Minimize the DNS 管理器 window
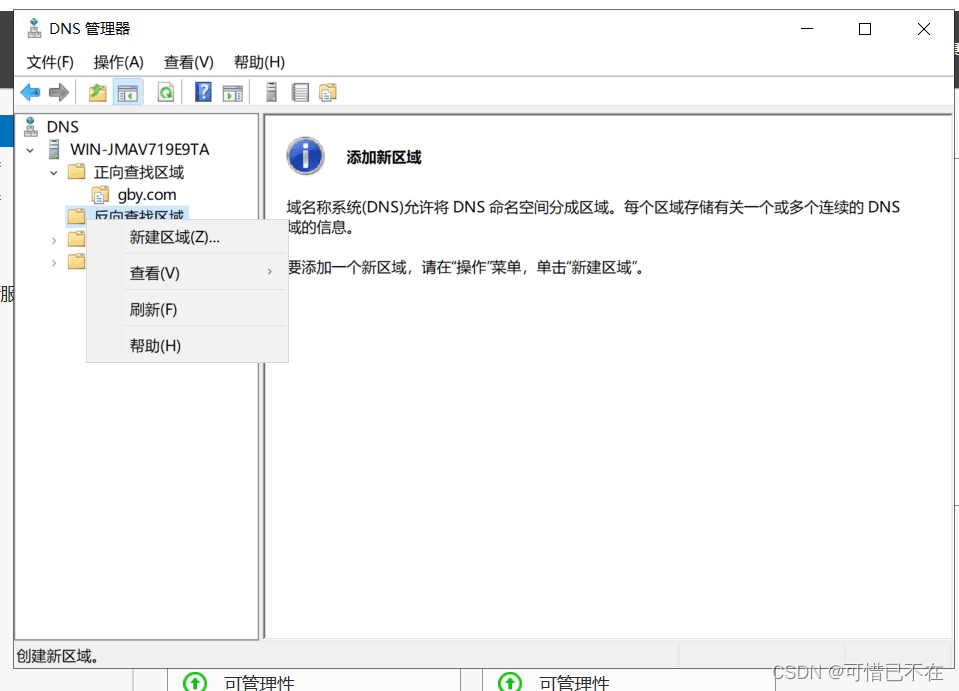This screenshot has width=959, height=691. pos(807,29)
